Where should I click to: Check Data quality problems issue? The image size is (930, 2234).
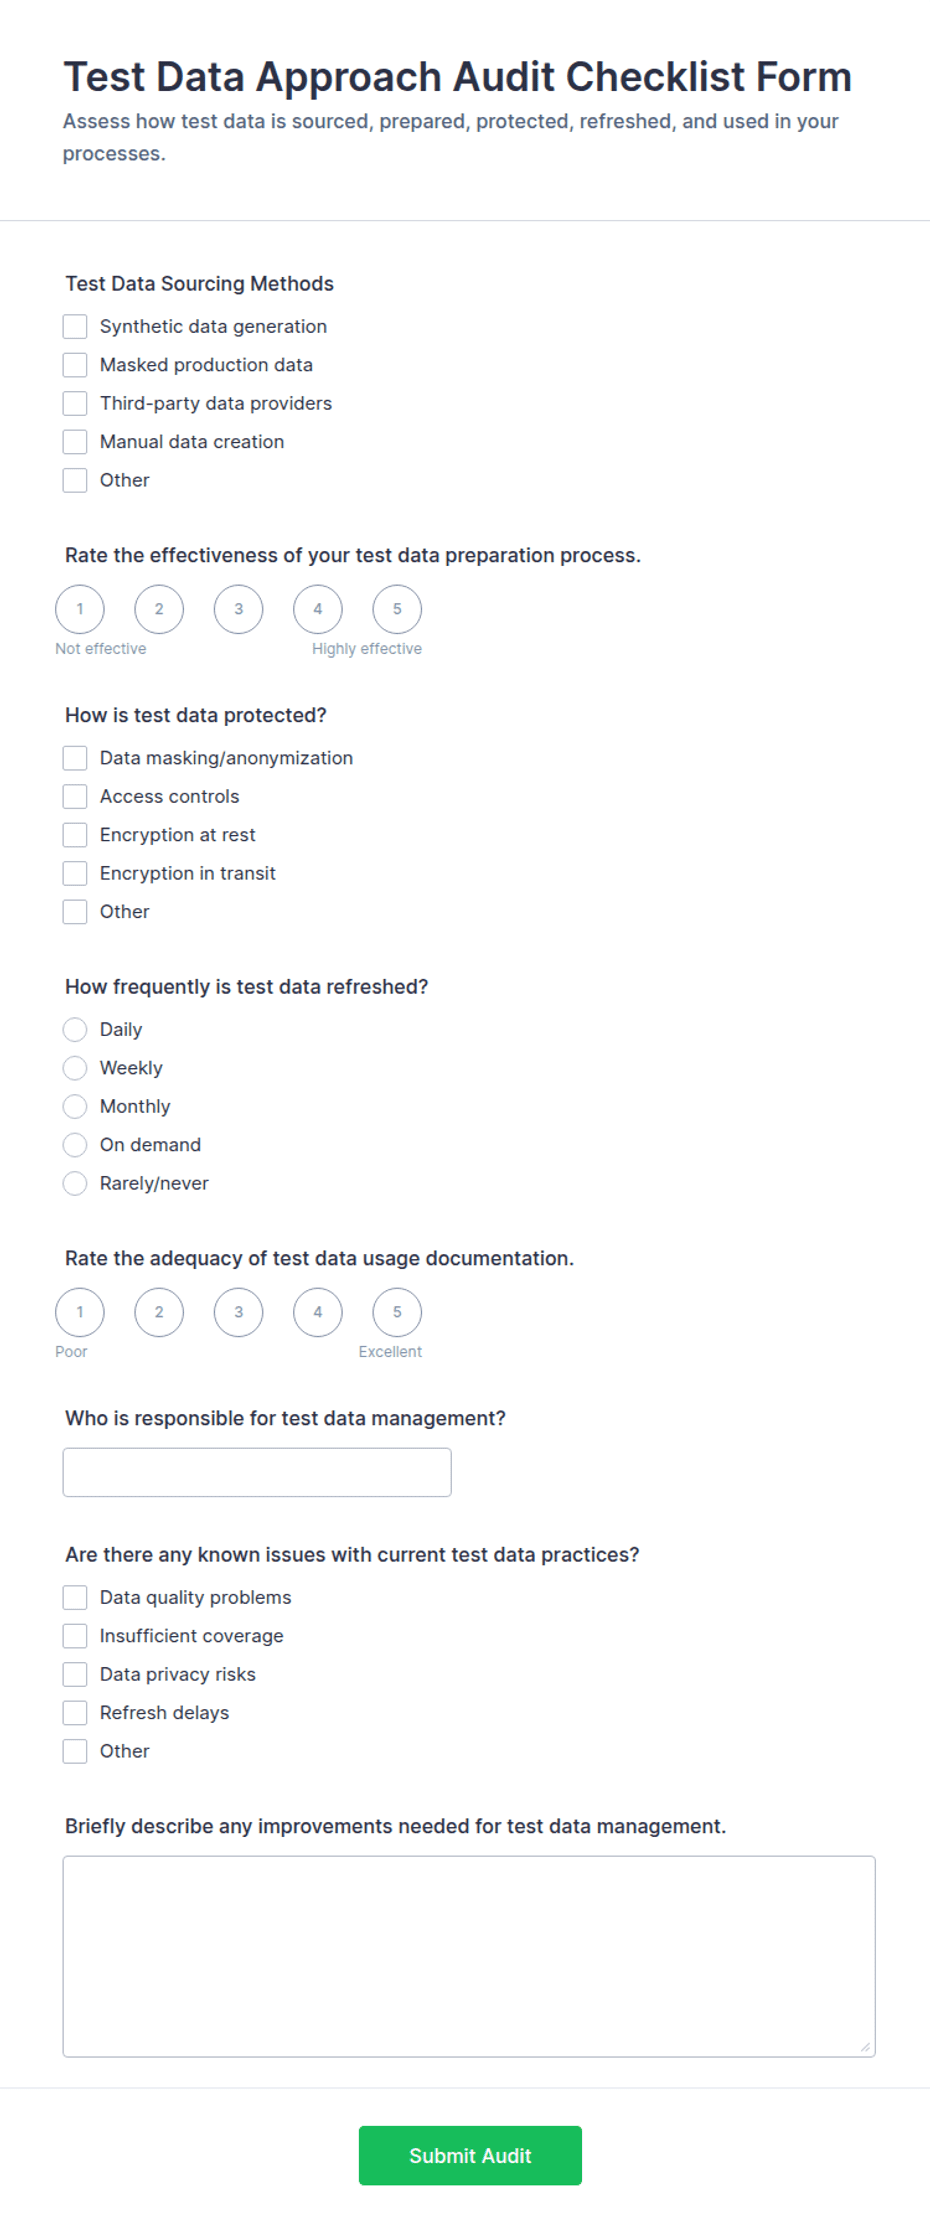tap(75, 1598)
